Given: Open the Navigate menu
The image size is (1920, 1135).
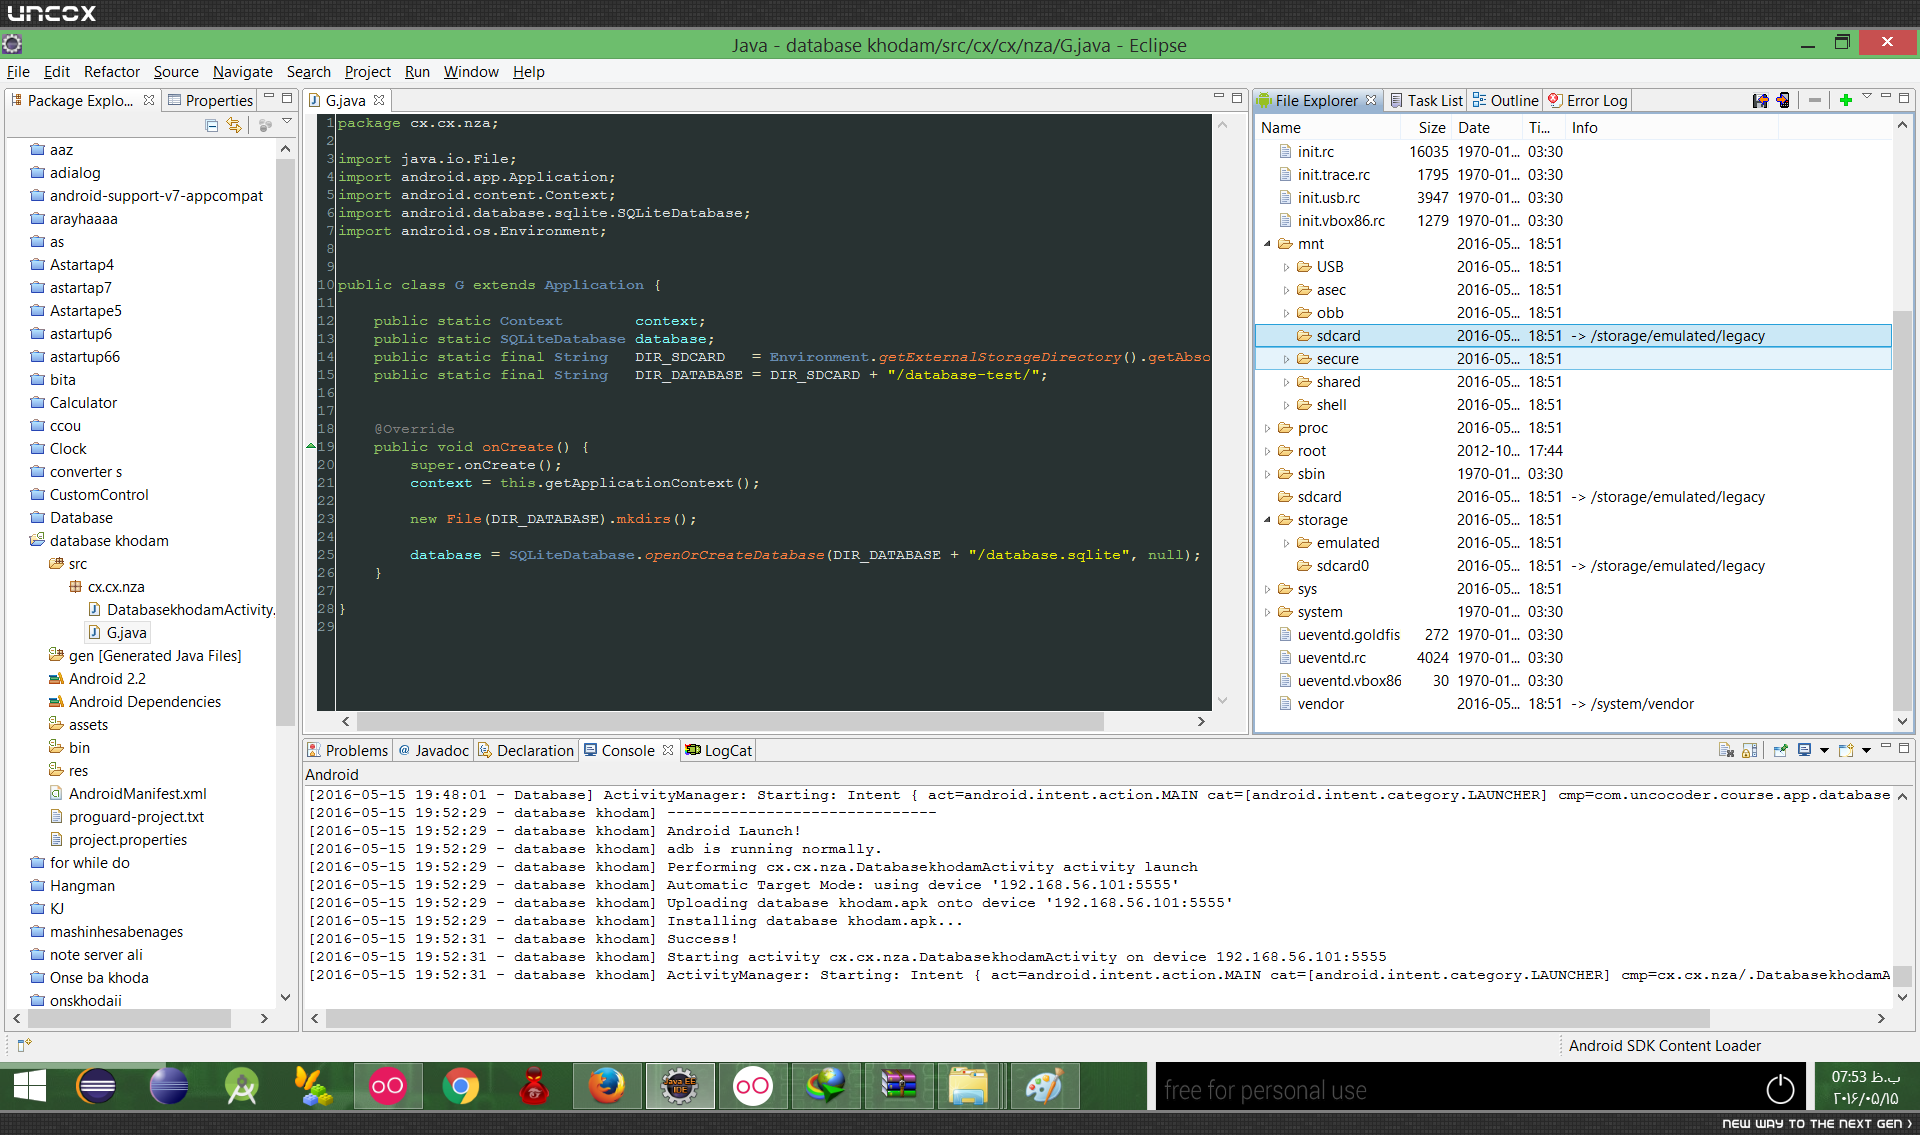Looking at the screenshot, I should tap(243, 72).
